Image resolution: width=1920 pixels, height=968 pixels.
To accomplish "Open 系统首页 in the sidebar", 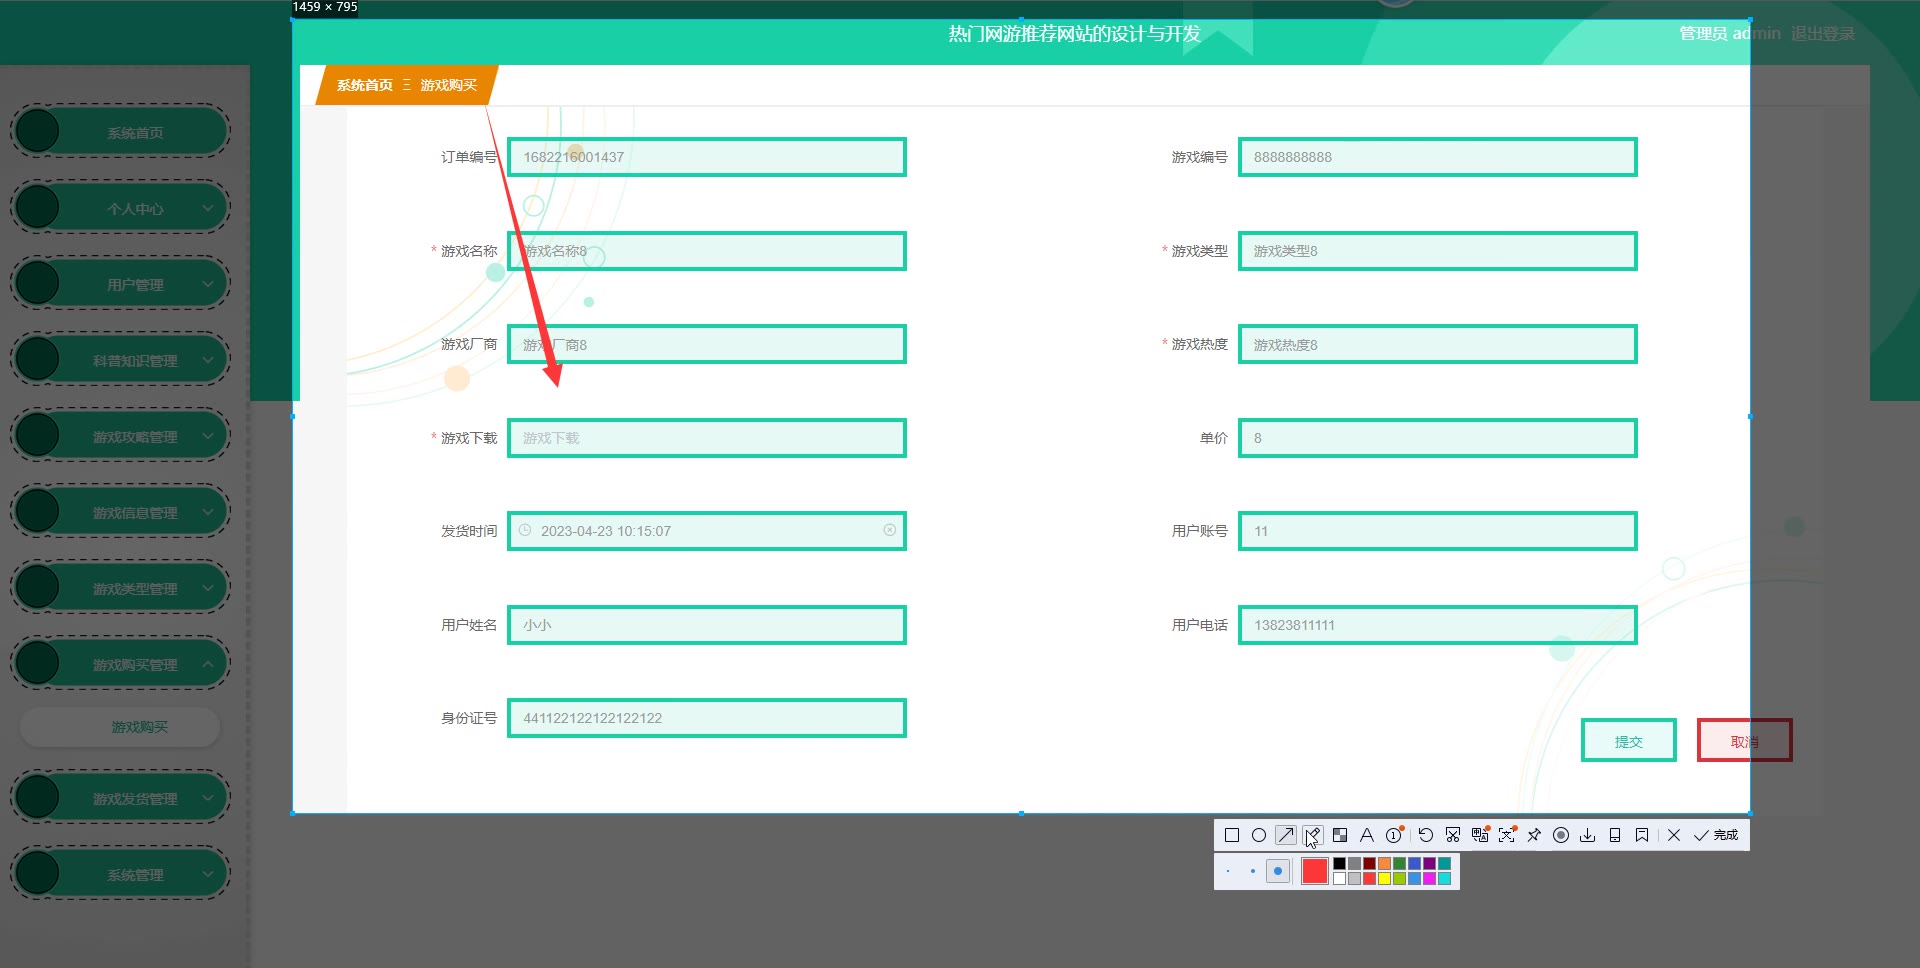I will point(120,132).
